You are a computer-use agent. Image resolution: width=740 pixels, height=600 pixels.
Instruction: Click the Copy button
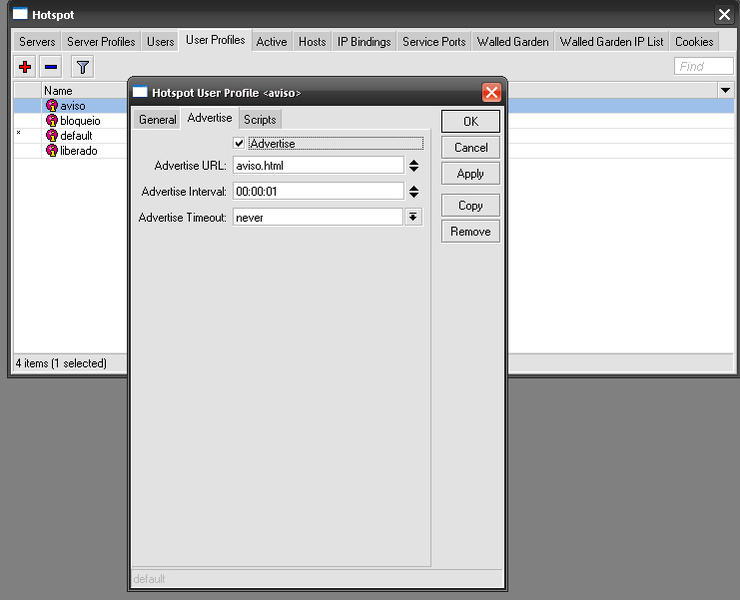pos(471,205)
